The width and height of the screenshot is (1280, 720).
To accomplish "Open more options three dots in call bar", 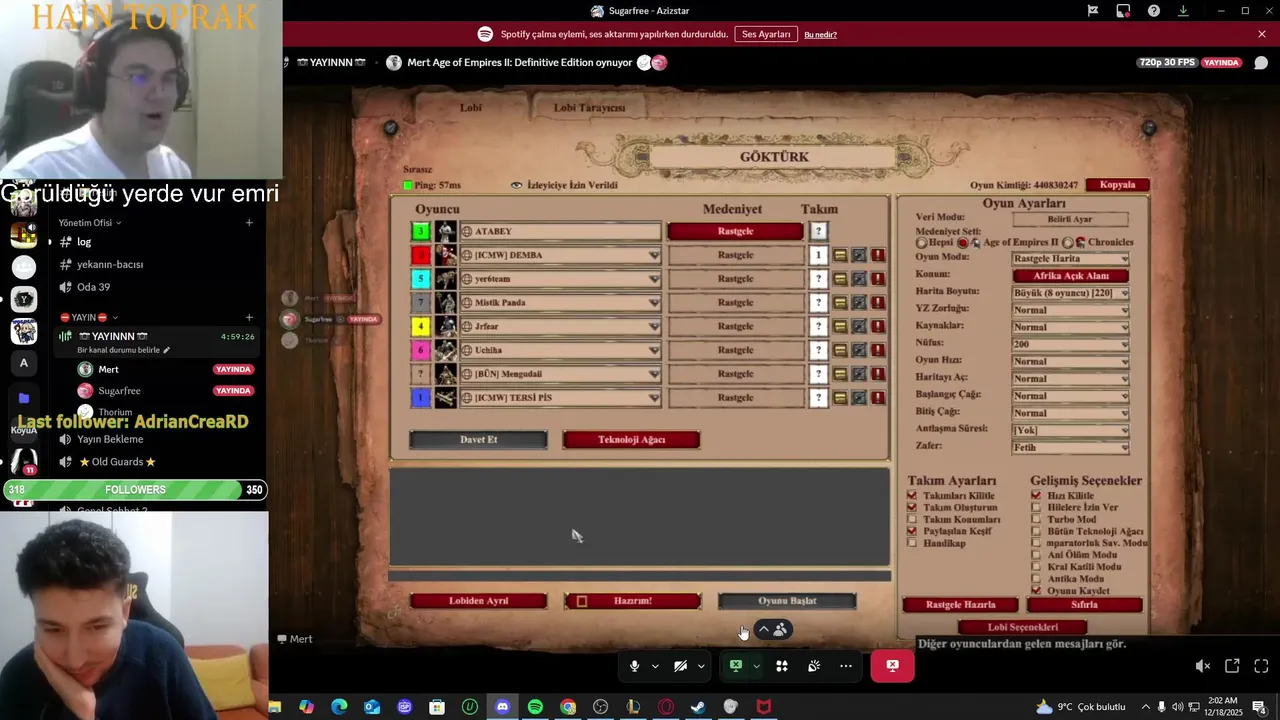I will coord(846,666).
